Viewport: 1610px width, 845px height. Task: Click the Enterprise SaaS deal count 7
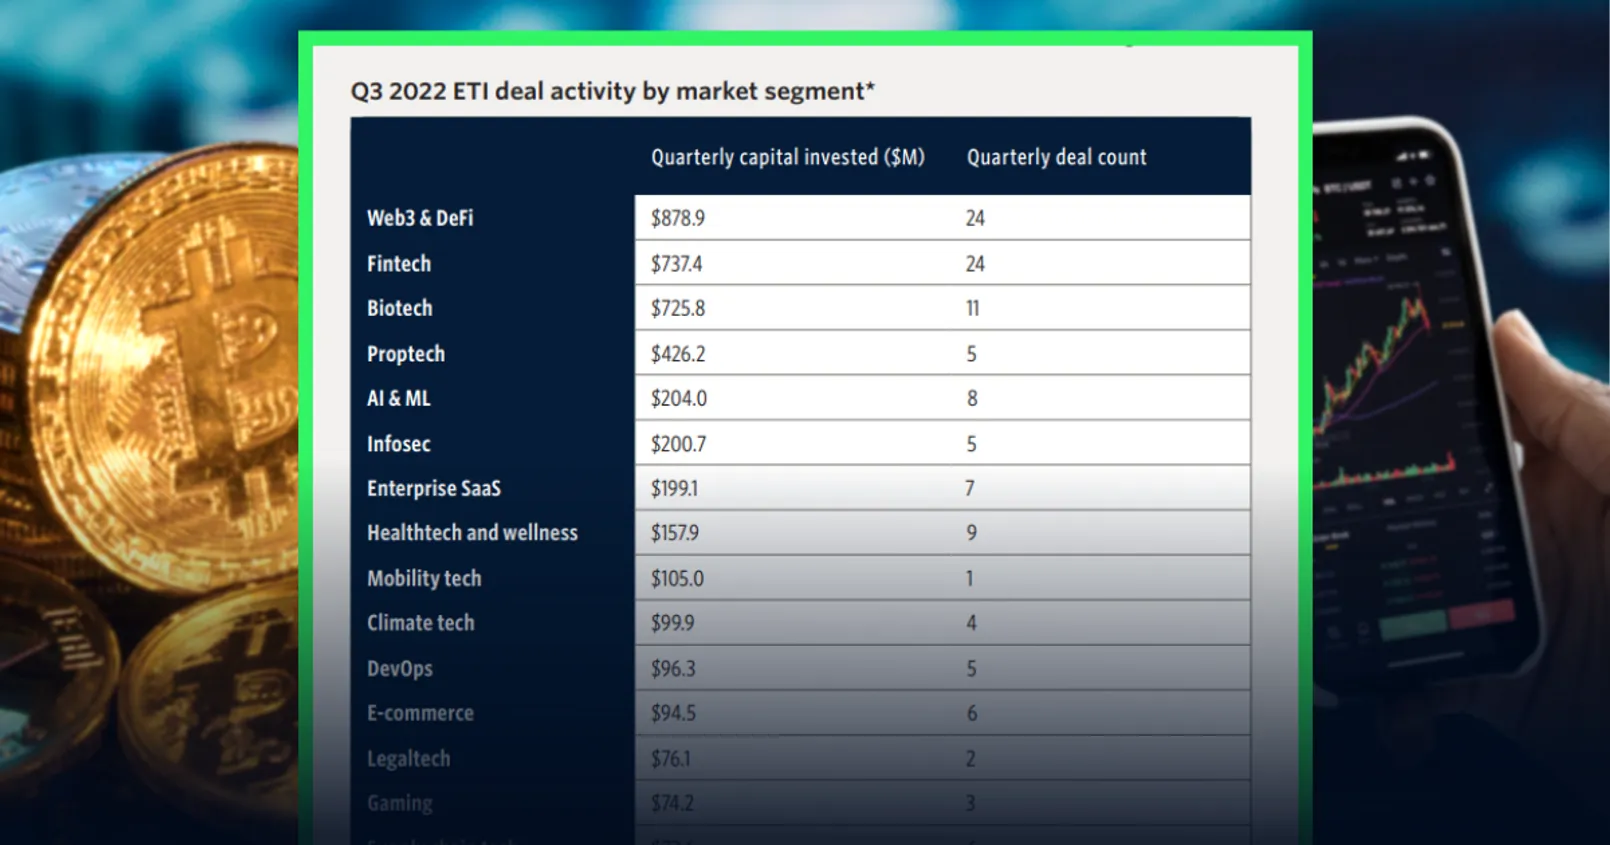[970, 488]
